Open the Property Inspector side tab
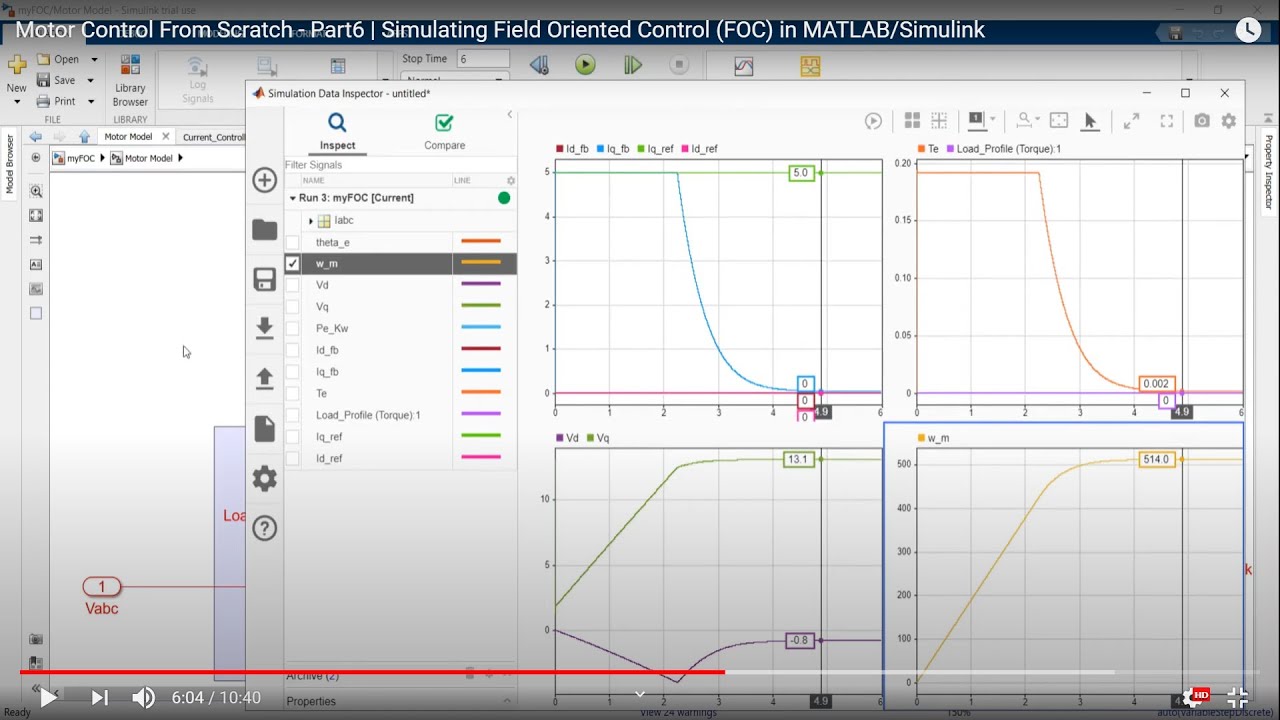 pos(1269,172)
